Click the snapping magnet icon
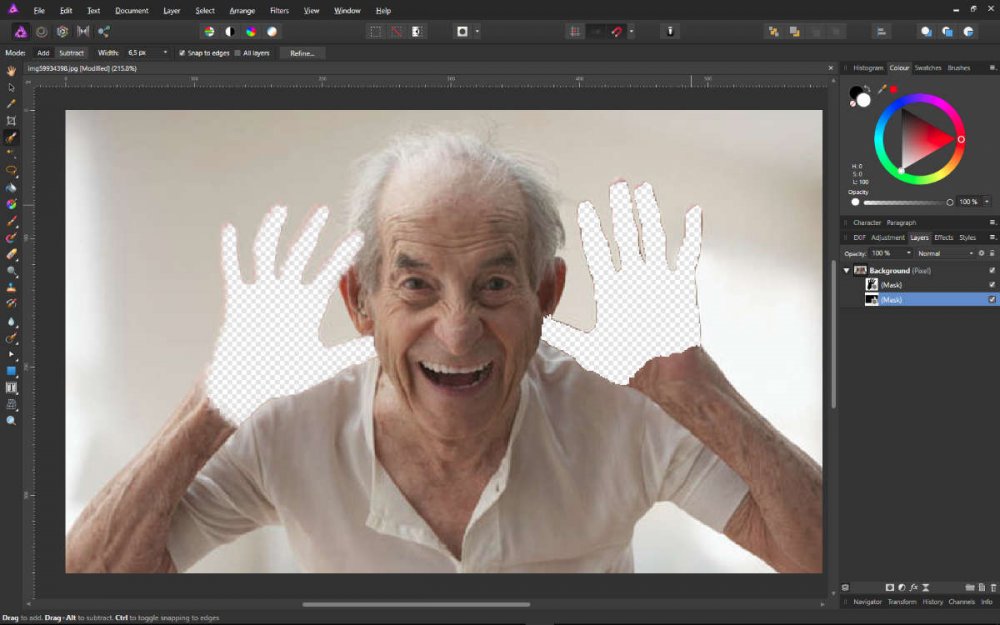 point(618,32)
